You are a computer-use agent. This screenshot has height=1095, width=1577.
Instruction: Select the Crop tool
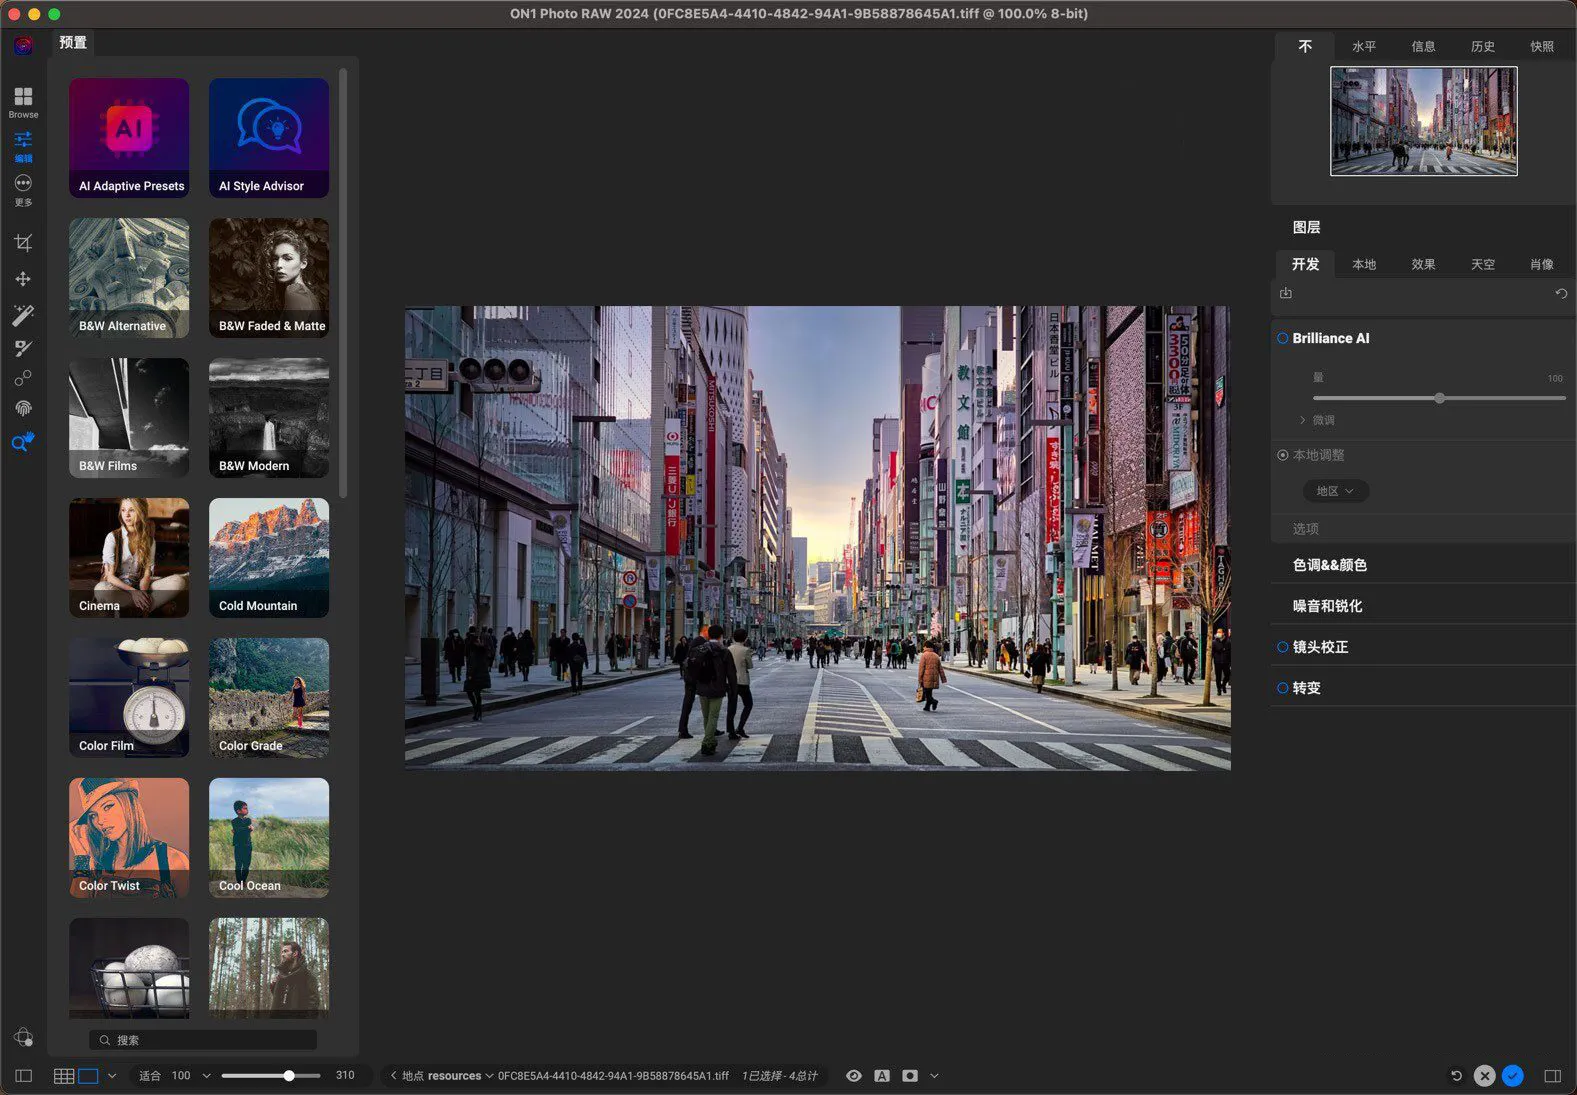[23, 243]
